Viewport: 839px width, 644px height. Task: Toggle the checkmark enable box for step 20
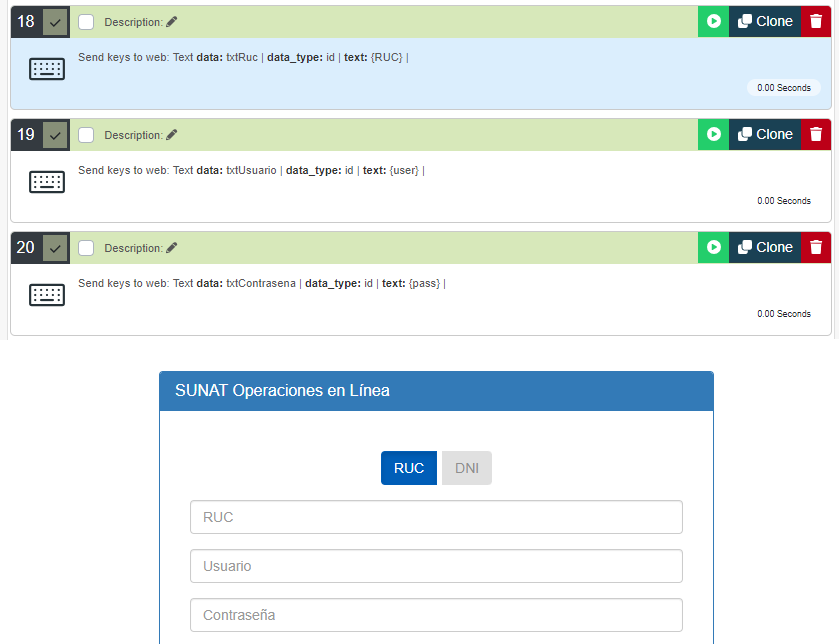click(55, 248)
